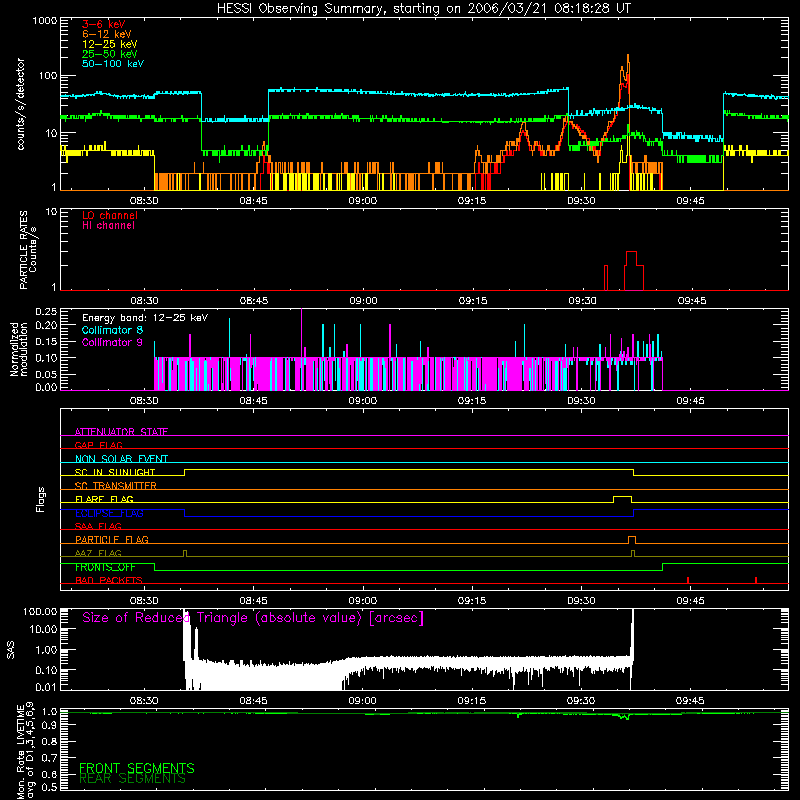Click the '0.01' tick on SAS axis

[46, 687]
